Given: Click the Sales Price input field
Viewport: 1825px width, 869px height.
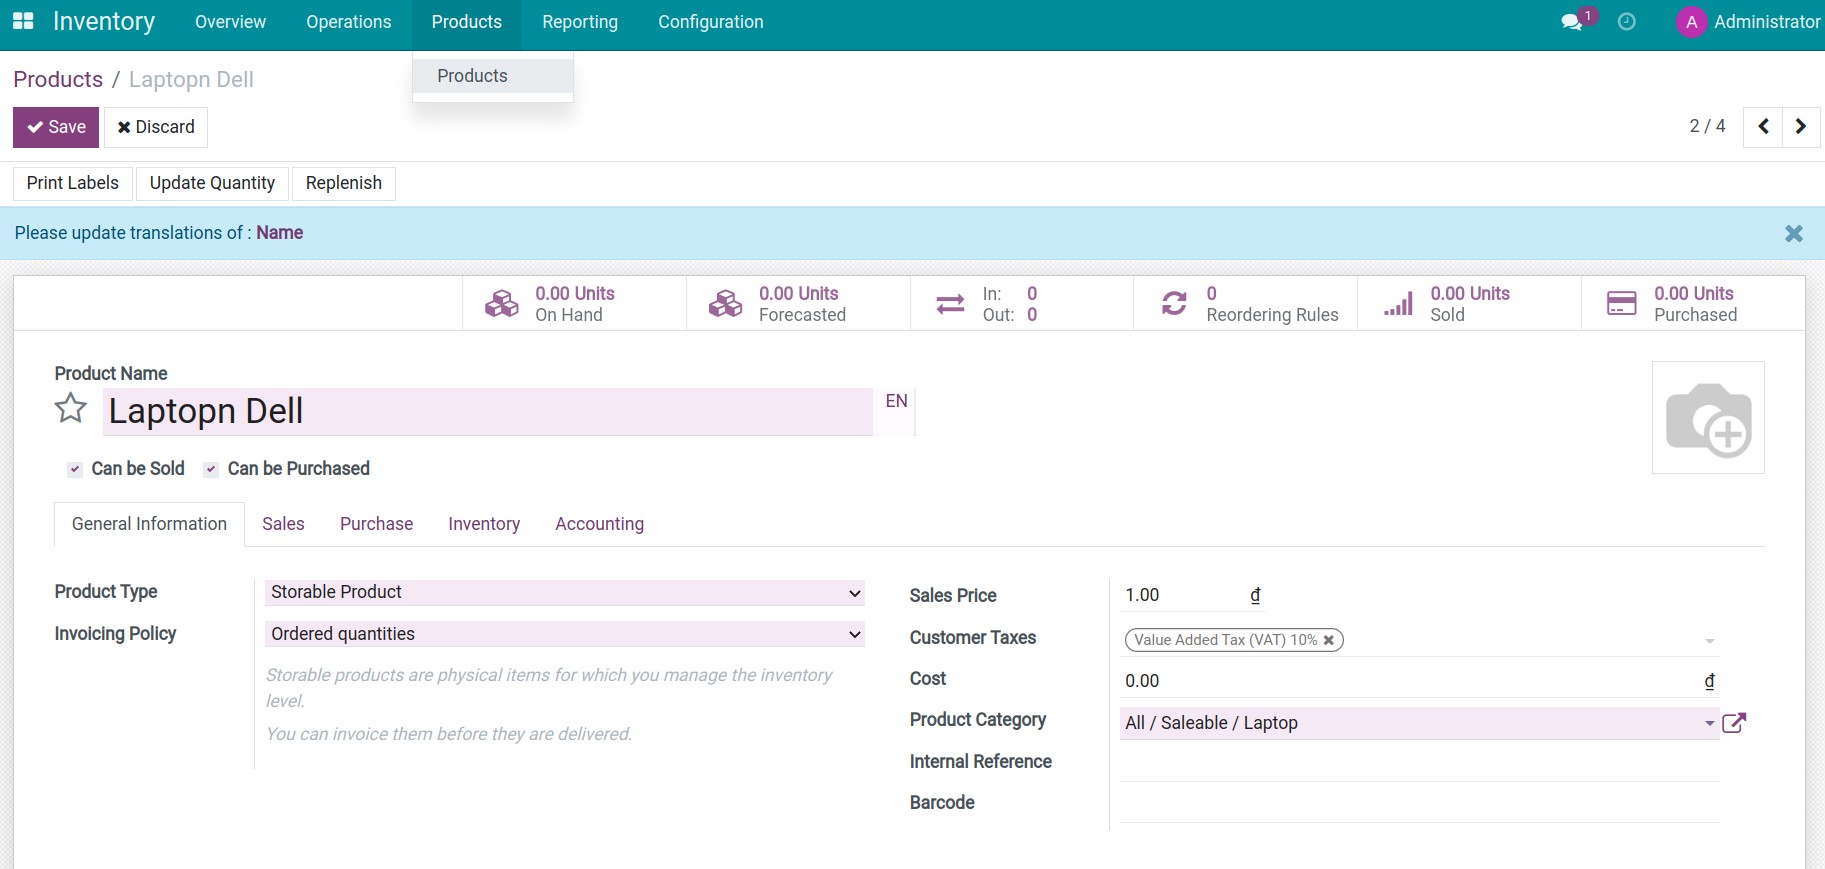Looking at the screenshot, I should [x=1180, y=596].
